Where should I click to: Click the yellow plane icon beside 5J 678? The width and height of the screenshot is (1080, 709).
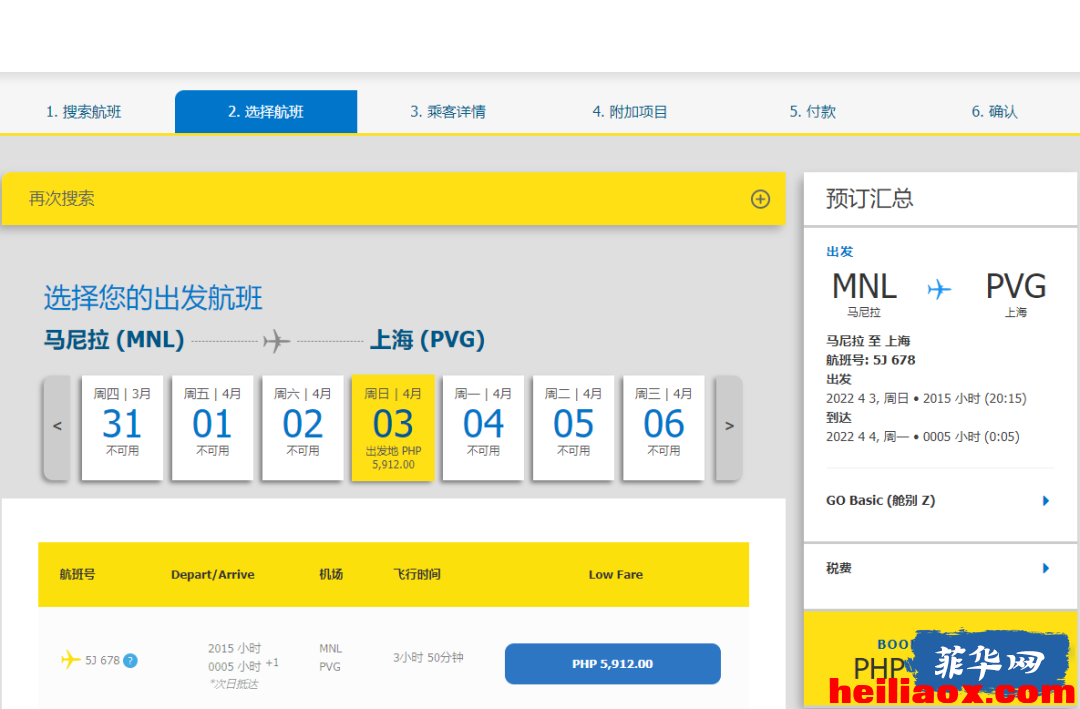(x=70, y=659)
